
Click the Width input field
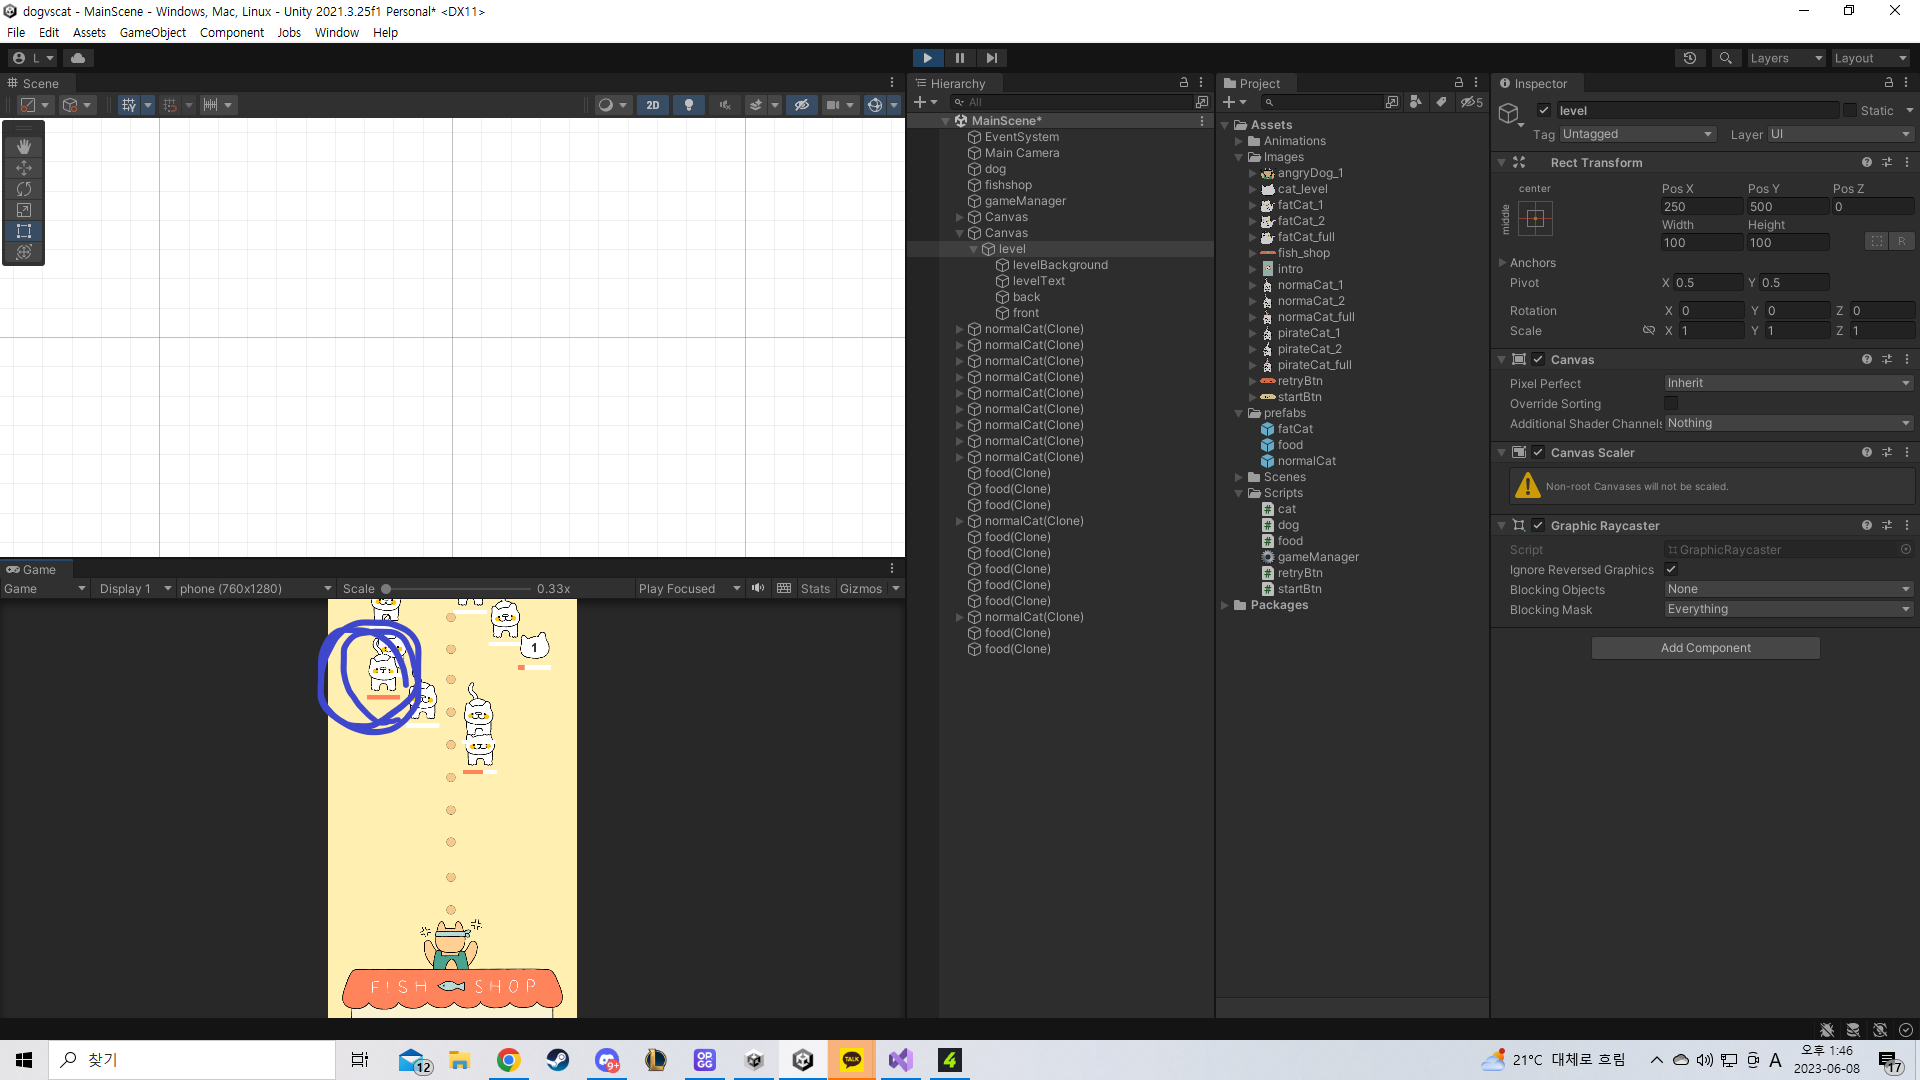point(1701,243)
